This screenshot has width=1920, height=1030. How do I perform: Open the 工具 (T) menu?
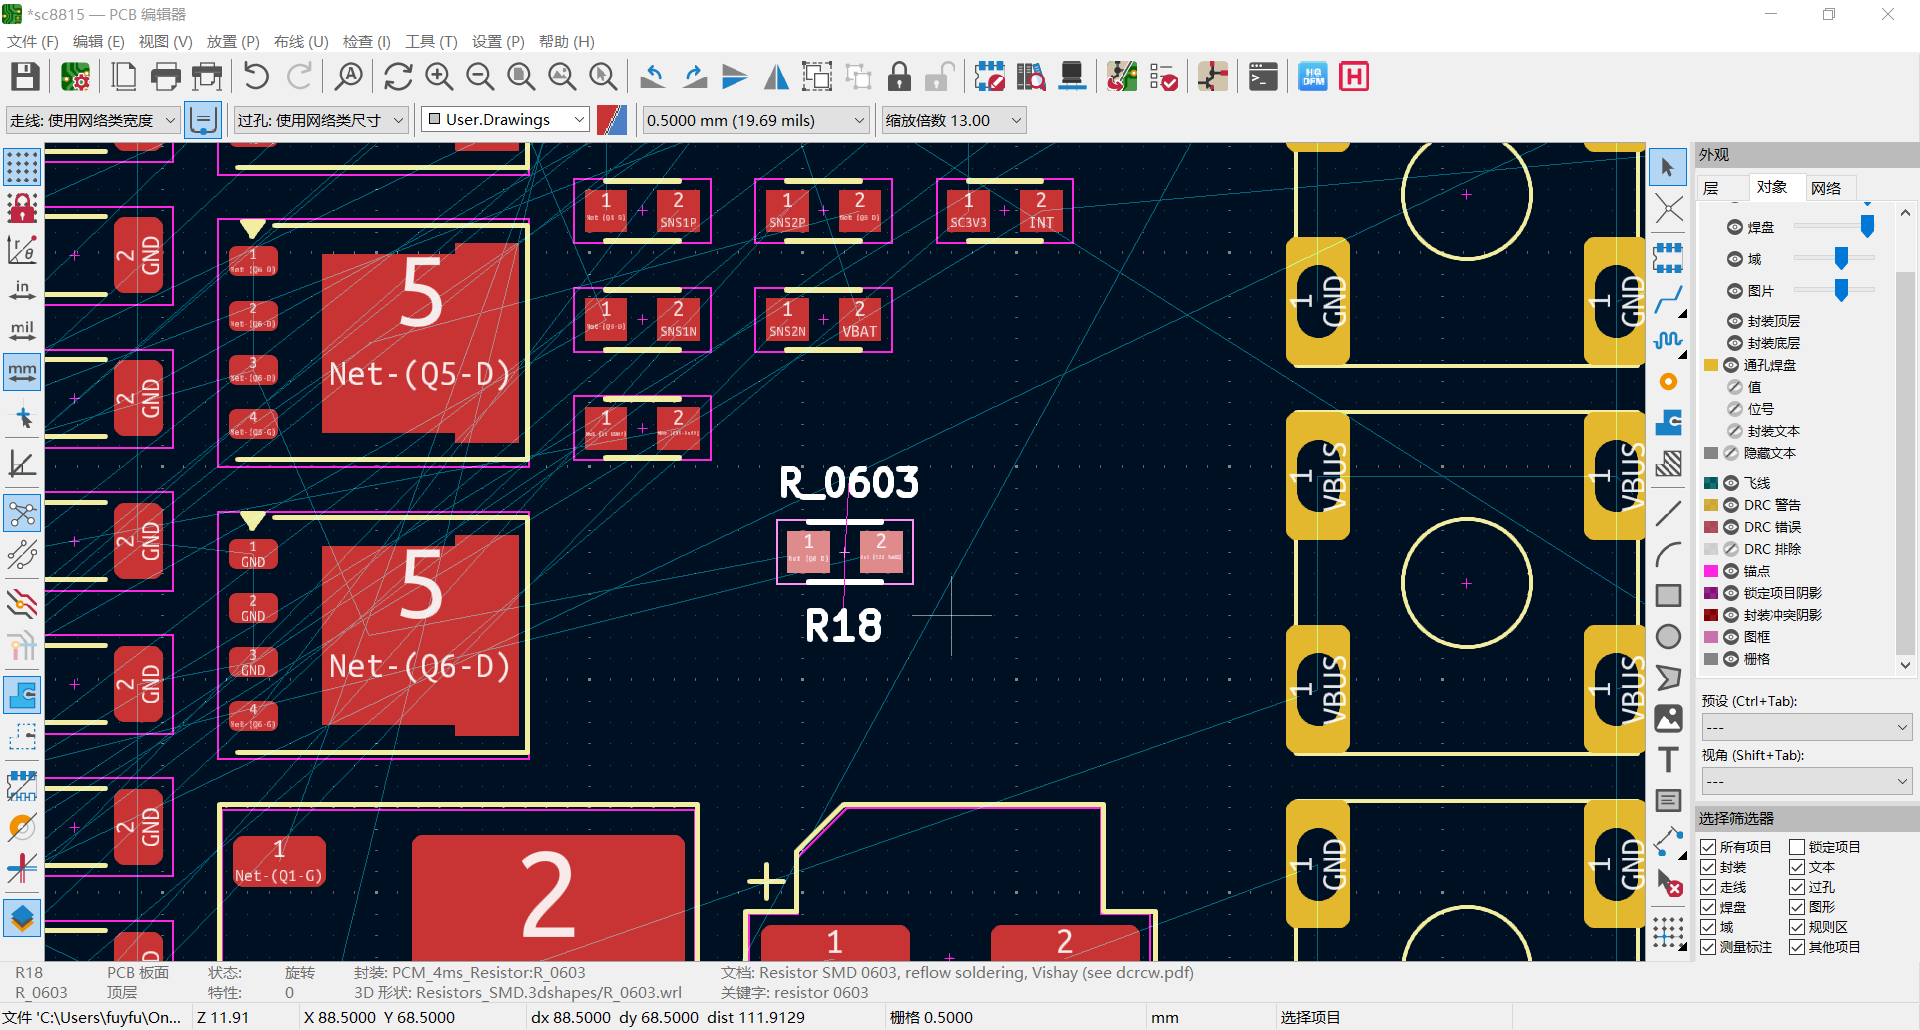pyautogui.click(x=431, y=41)
